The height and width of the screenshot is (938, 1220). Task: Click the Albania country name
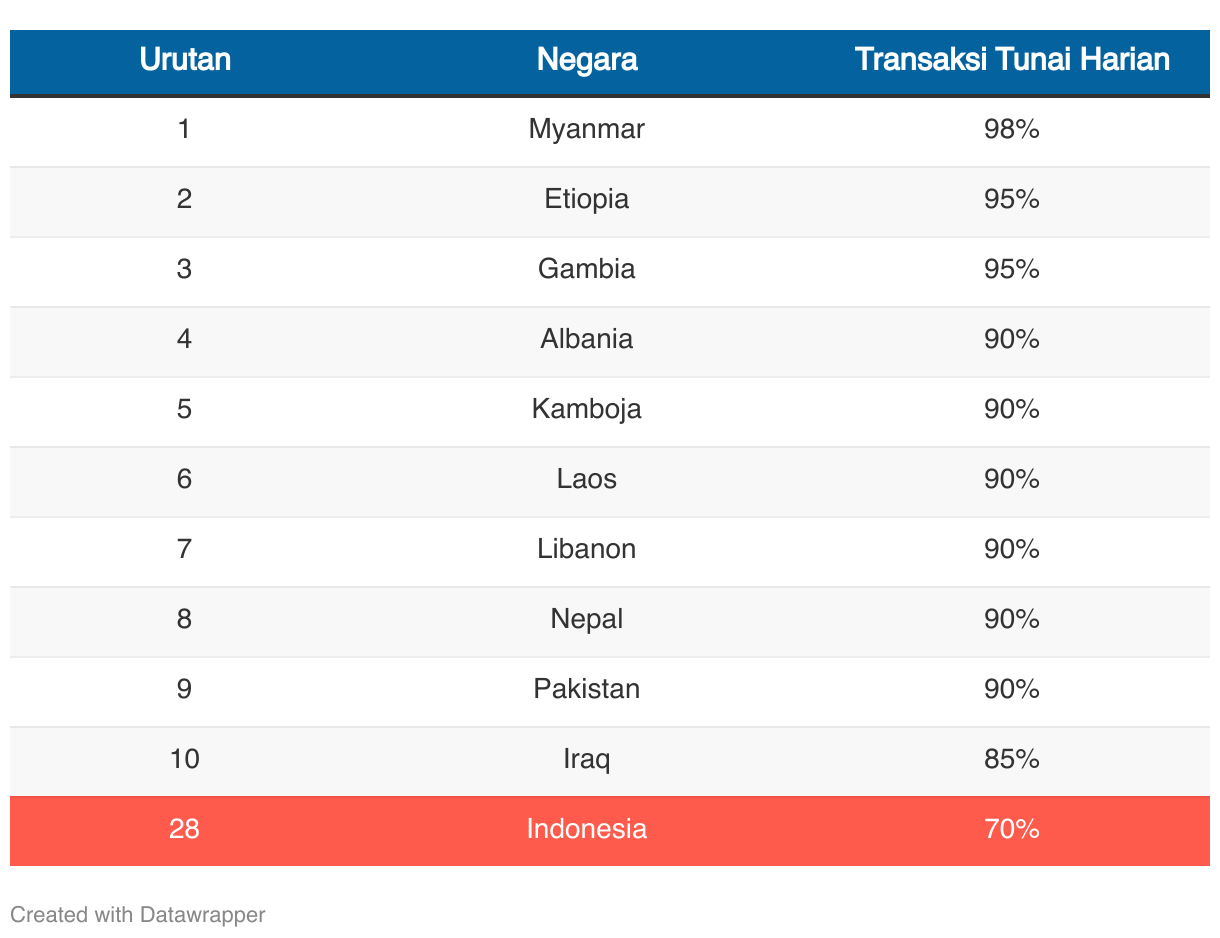[x=587, y=339]
